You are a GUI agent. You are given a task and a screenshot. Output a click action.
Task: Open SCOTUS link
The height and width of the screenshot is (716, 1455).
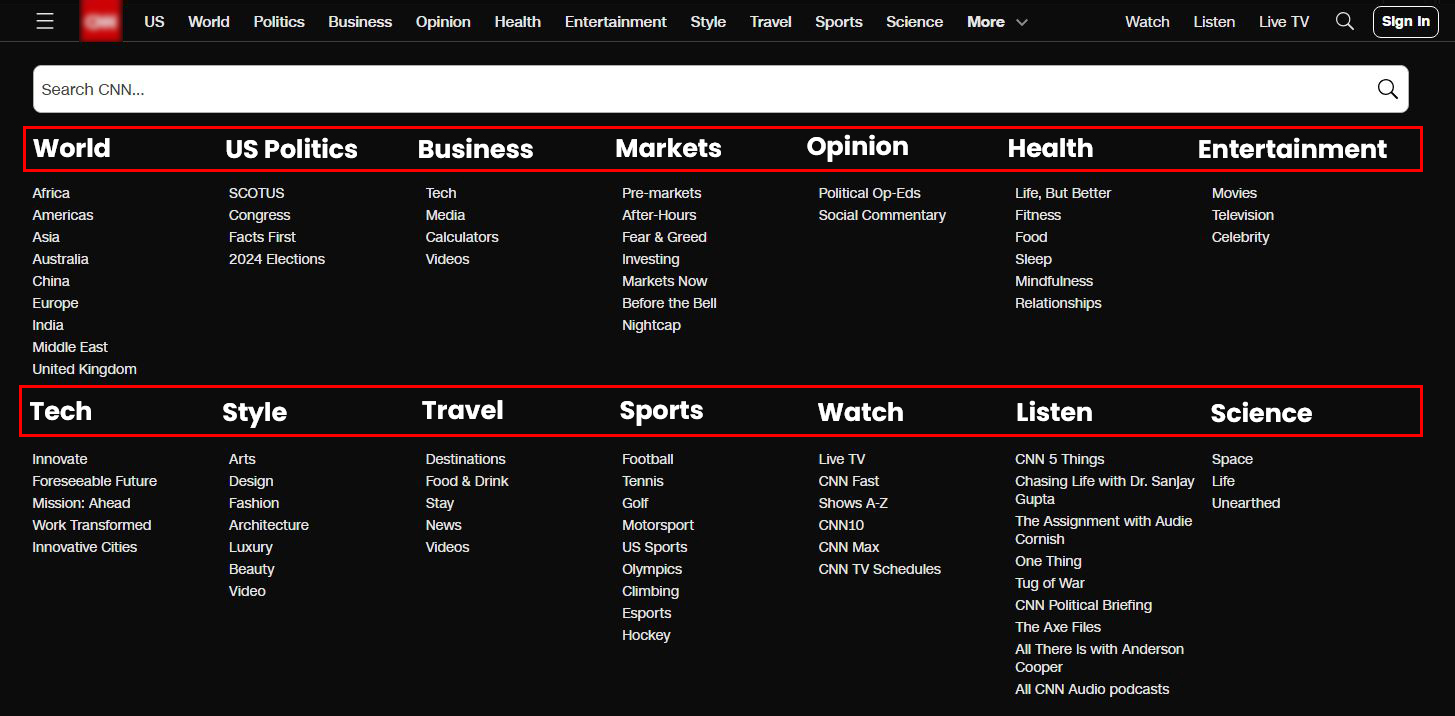point(257,193)
